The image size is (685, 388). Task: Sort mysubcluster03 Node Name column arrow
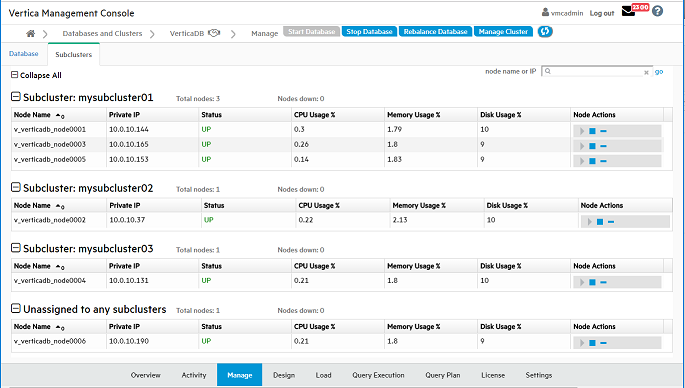tap(59, 266)
